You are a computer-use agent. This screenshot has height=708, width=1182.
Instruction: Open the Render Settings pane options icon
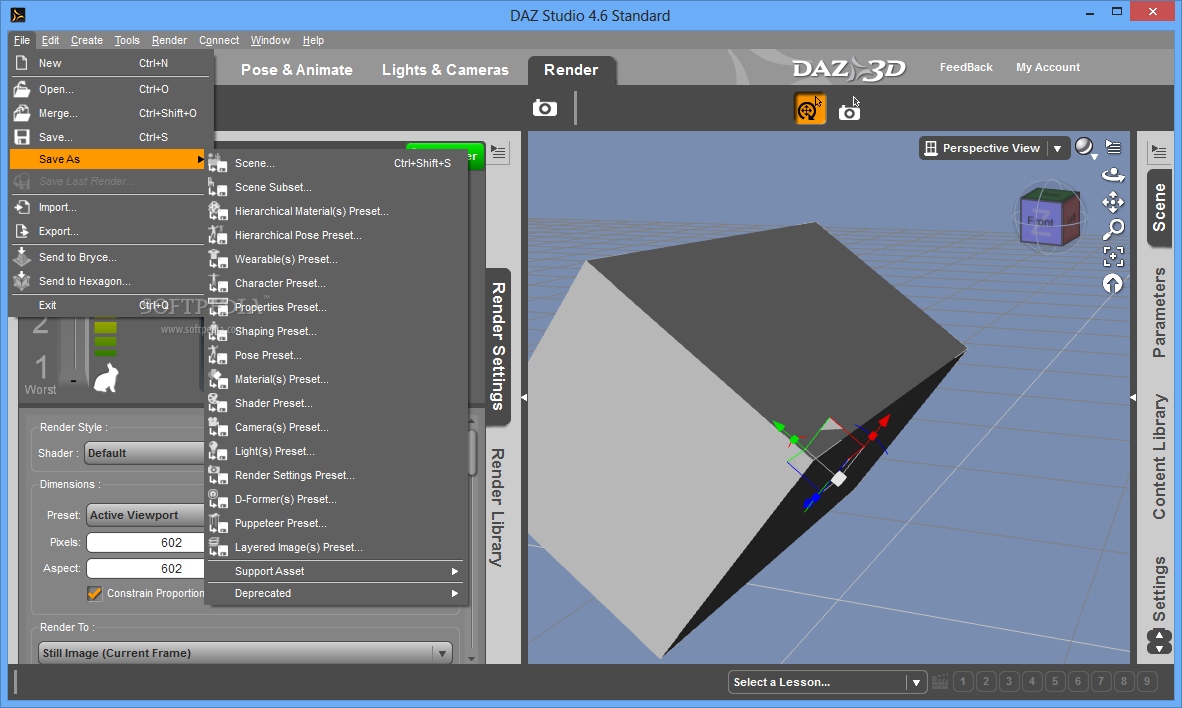(498, 152)
